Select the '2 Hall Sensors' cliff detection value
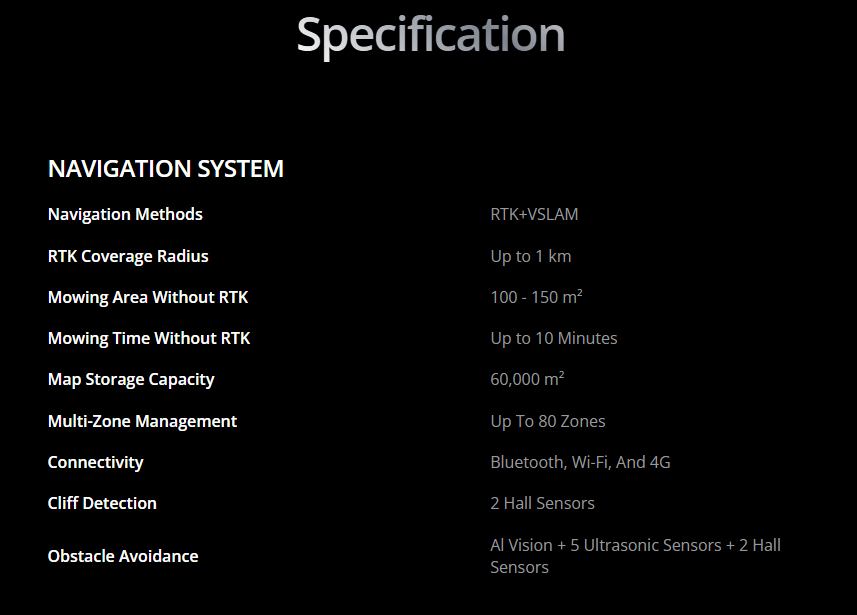 (542, 503)
